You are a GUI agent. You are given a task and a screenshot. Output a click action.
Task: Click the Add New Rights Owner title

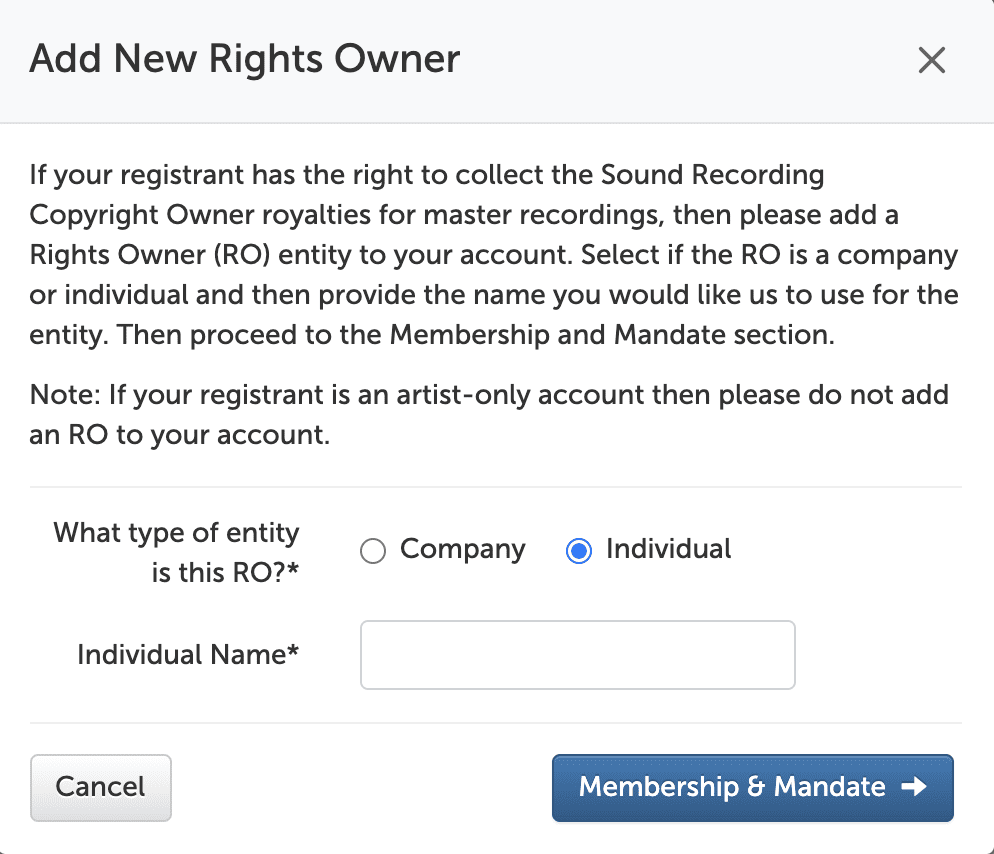[245, 60]
